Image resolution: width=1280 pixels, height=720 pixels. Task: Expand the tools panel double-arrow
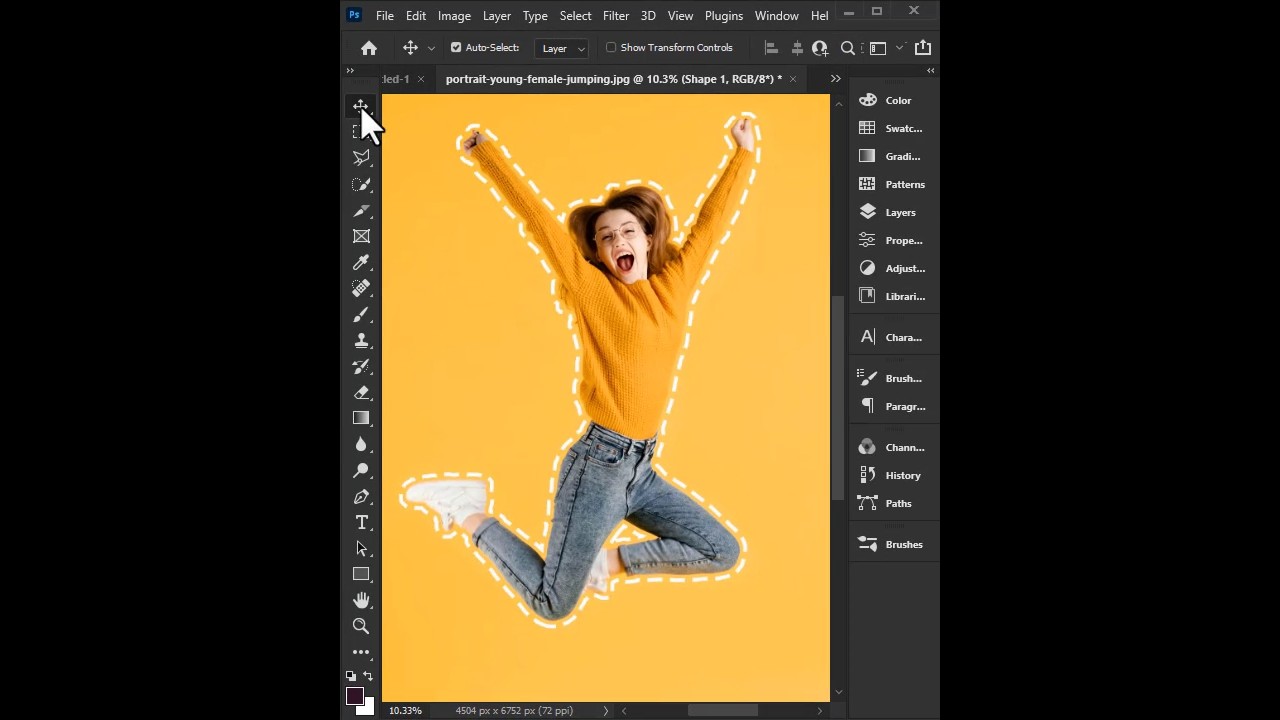pyautogui.click(x=350, y=71)
